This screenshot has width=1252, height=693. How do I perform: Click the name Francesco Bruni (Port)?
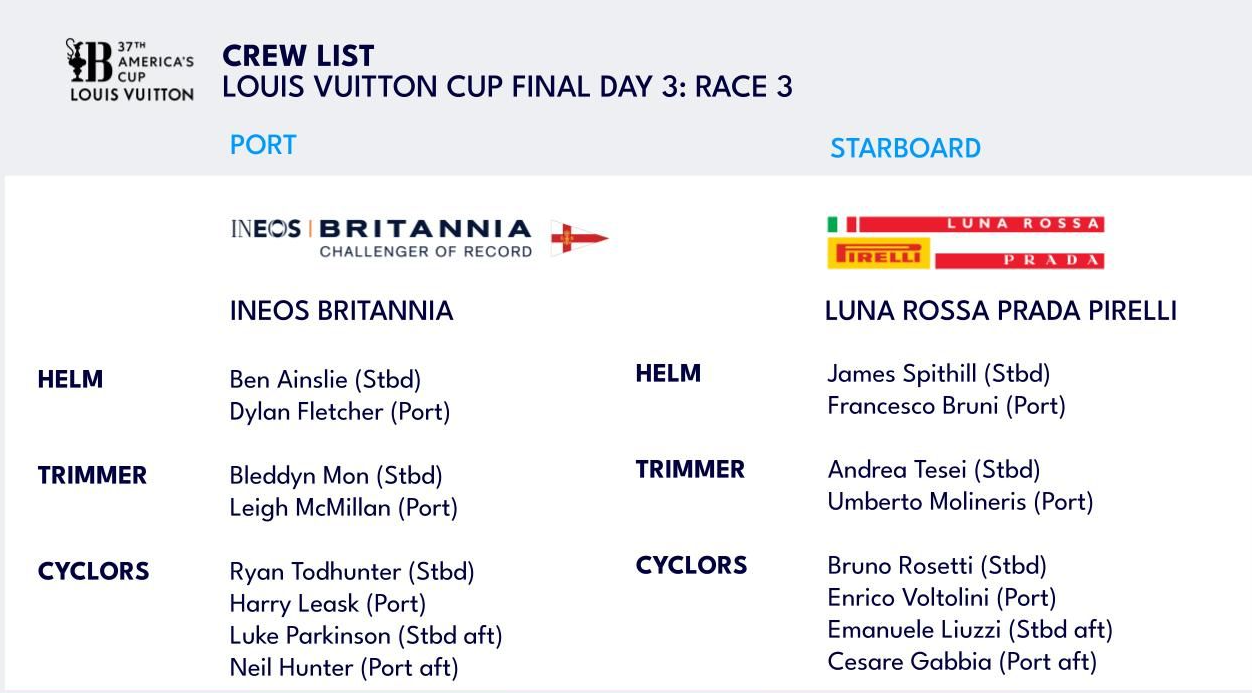(947, 406)
